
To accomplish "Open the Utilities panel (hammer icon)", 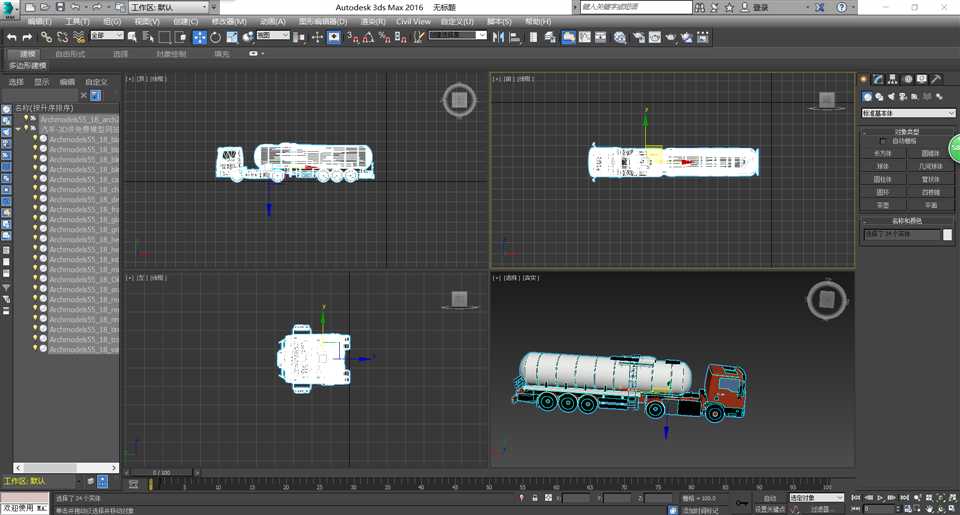I will pos(936,79).
